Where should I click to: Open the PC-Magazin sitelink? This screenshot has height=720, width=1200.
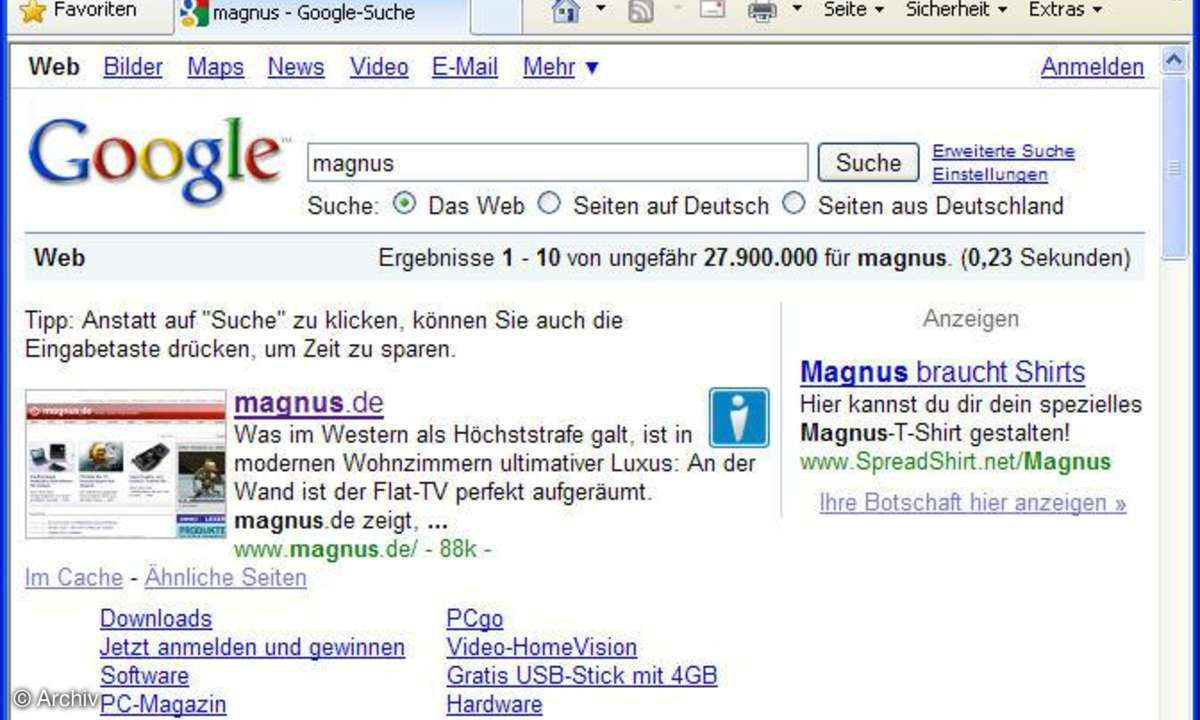163,704
